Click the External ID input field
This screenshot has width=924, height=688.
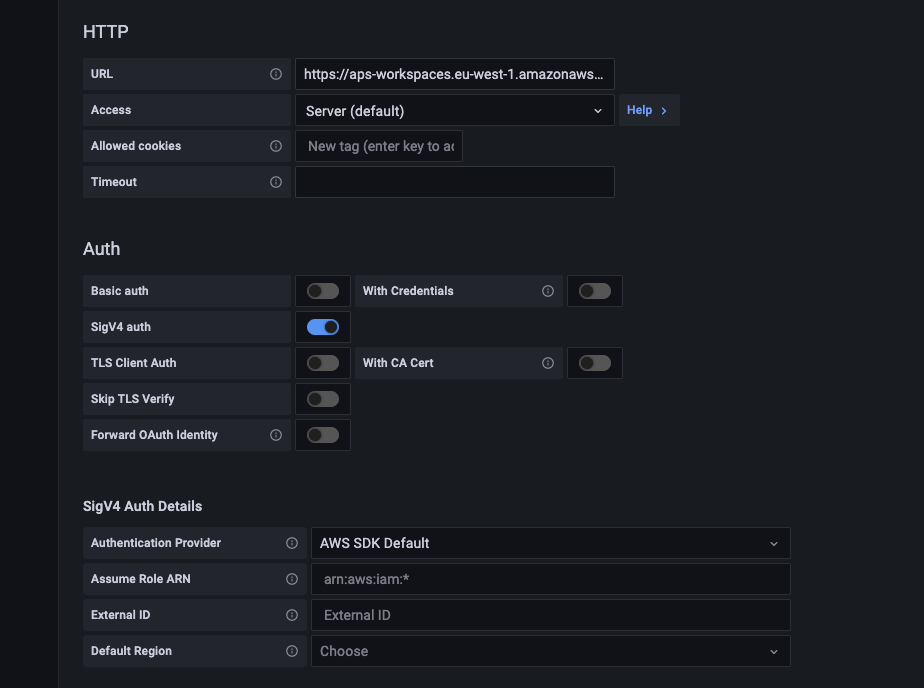pyautogui.click(x=550, y=614)
